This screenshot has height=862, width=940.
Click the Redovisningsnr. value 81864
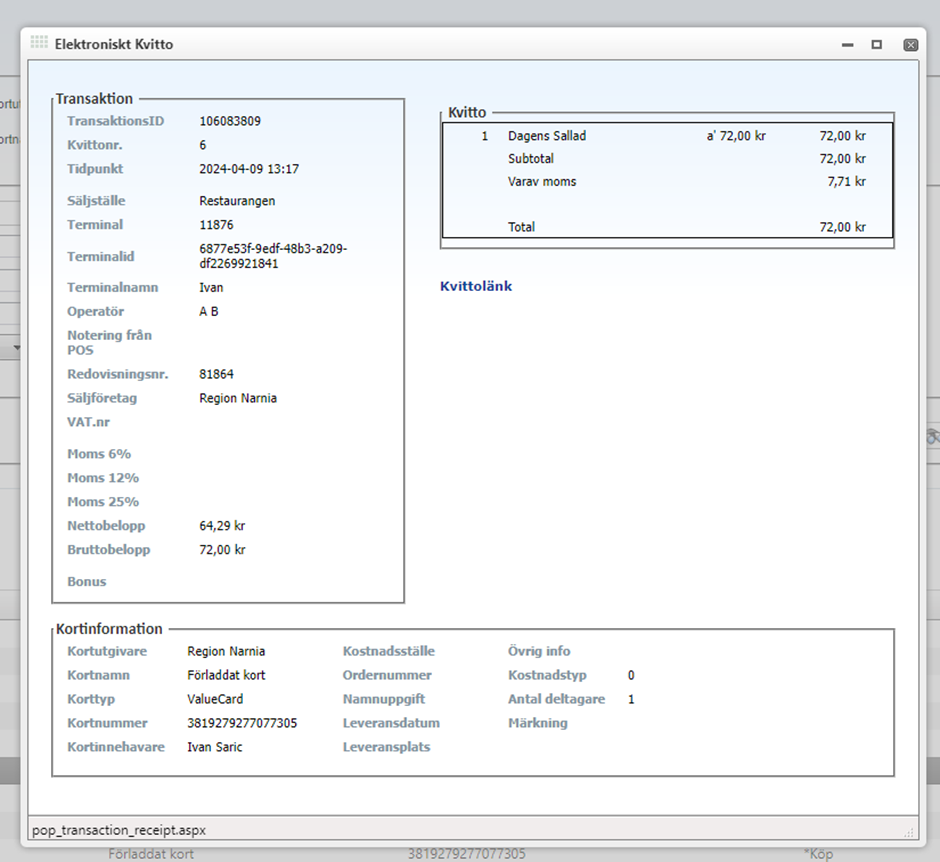point(216,374)
